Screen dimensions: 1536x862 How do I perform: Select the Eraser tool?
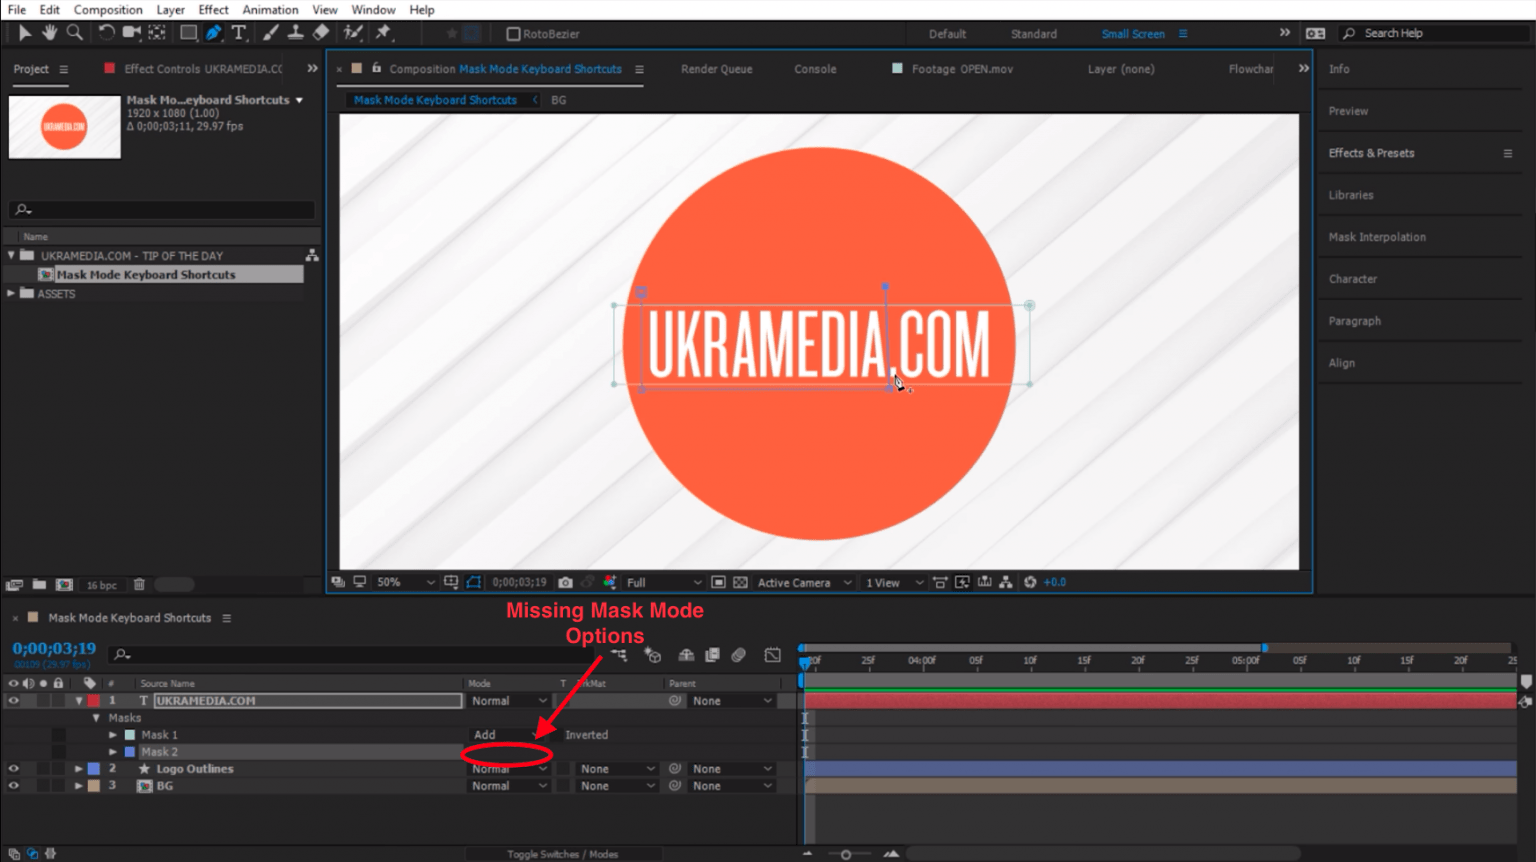point(321,33)
